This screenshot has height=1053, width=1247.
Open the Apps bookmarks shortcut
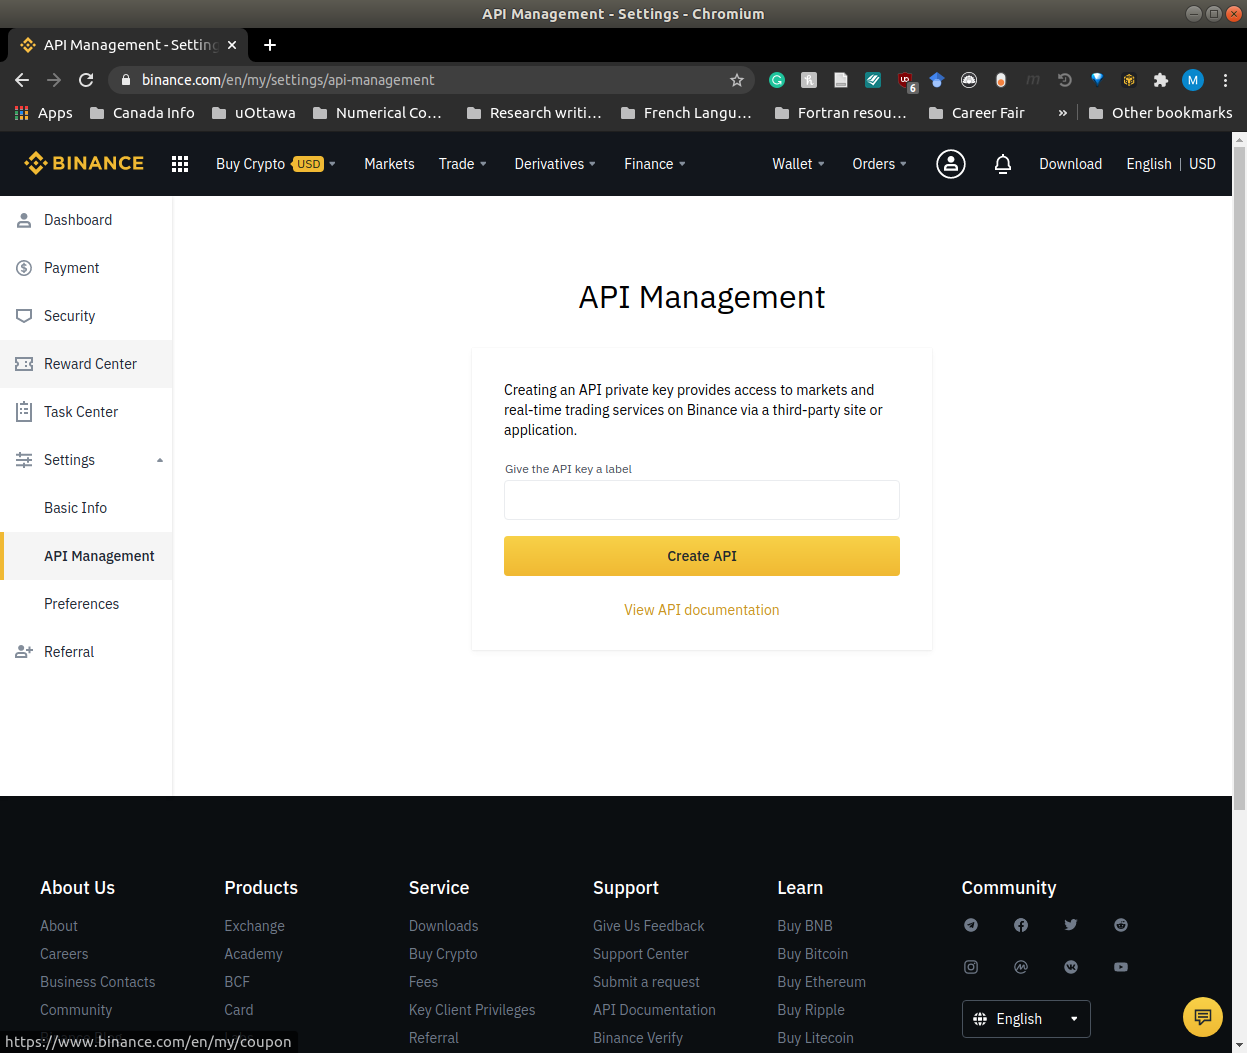(43, 113)
